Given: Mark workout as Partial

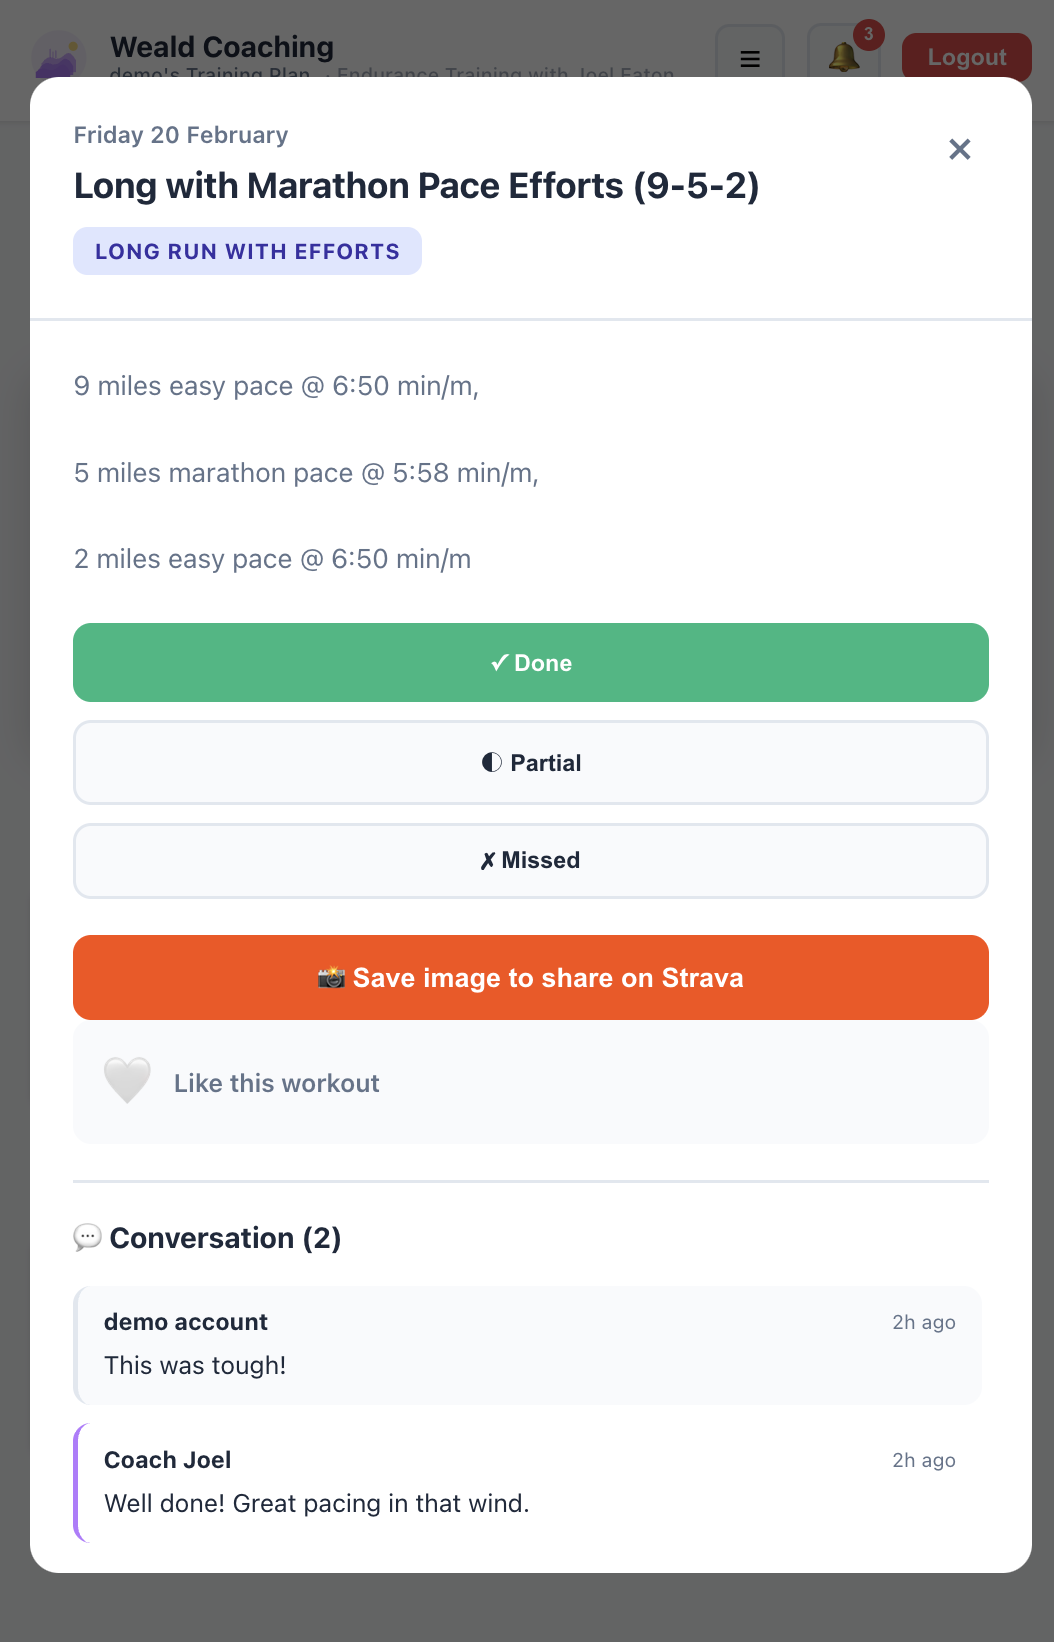Looking at the screenshot, I should [531, 763].
